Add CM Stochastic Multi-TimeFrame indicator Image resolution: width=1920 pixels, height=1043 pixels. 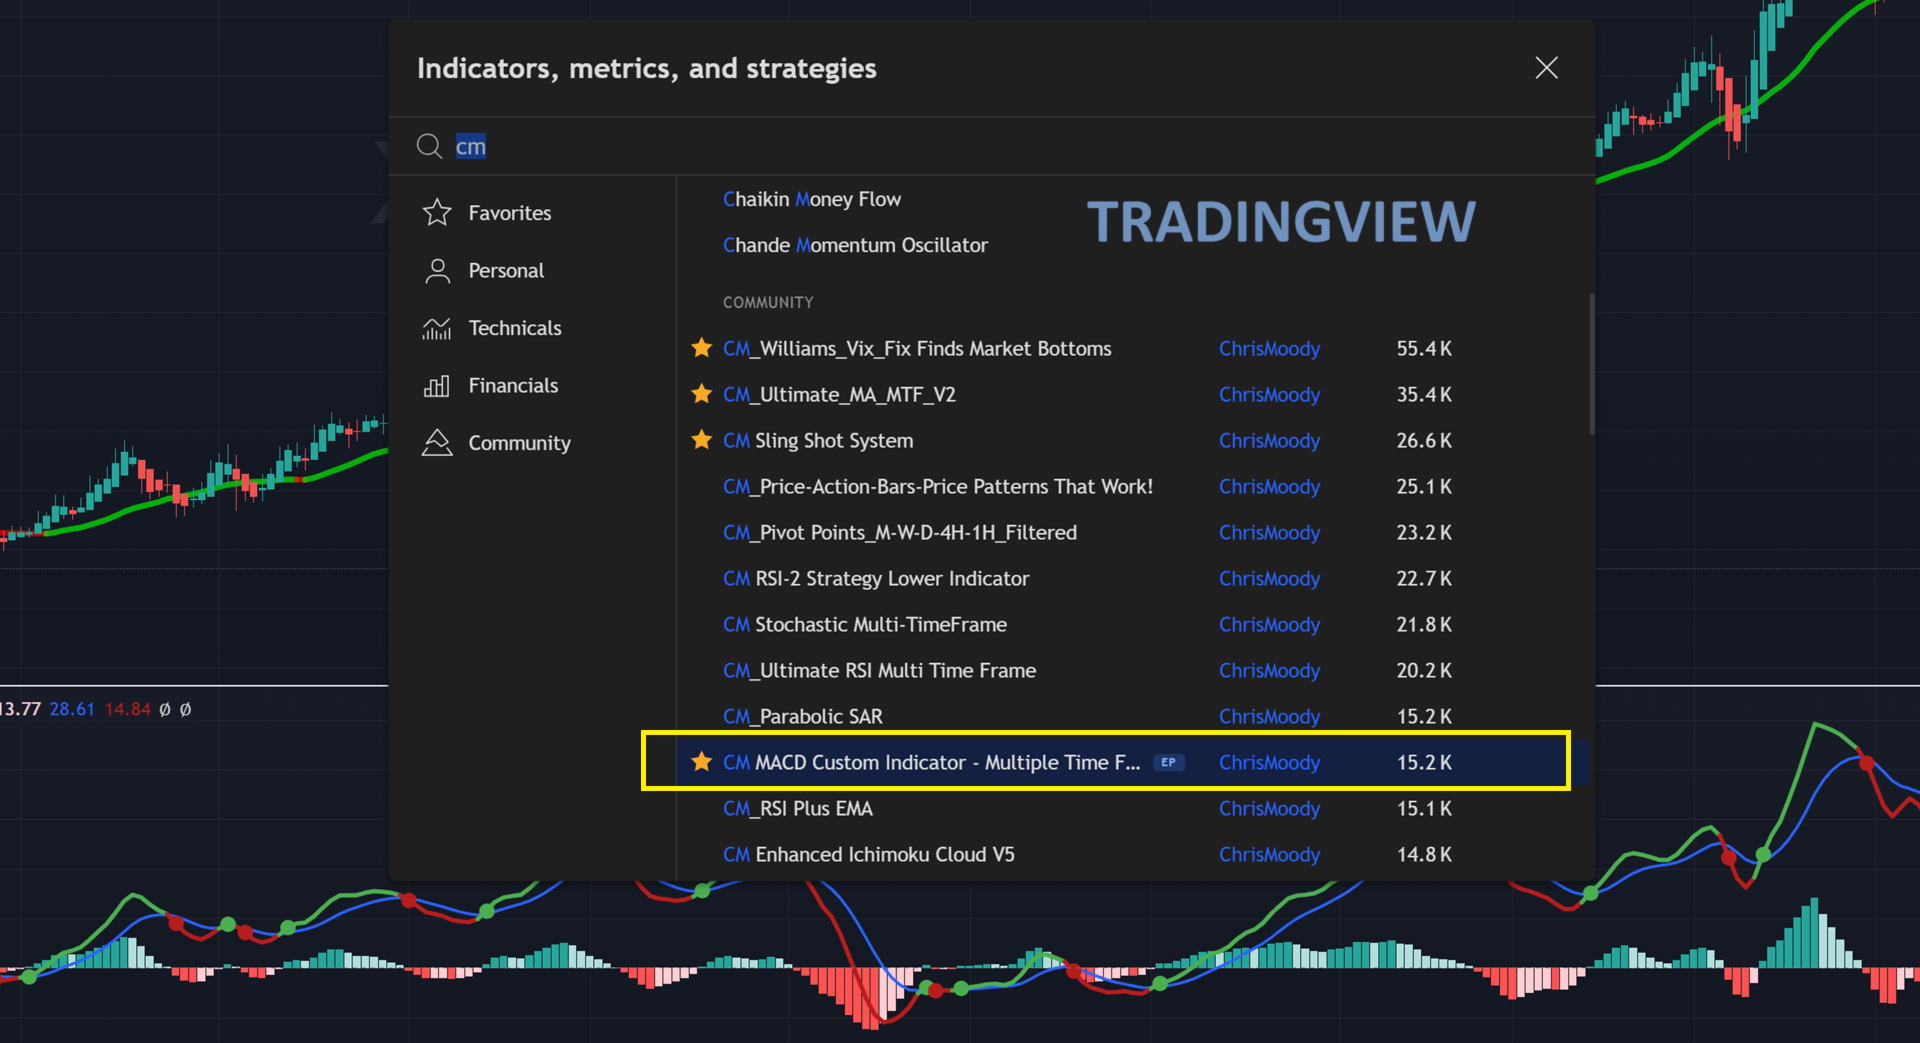point(865,625)
